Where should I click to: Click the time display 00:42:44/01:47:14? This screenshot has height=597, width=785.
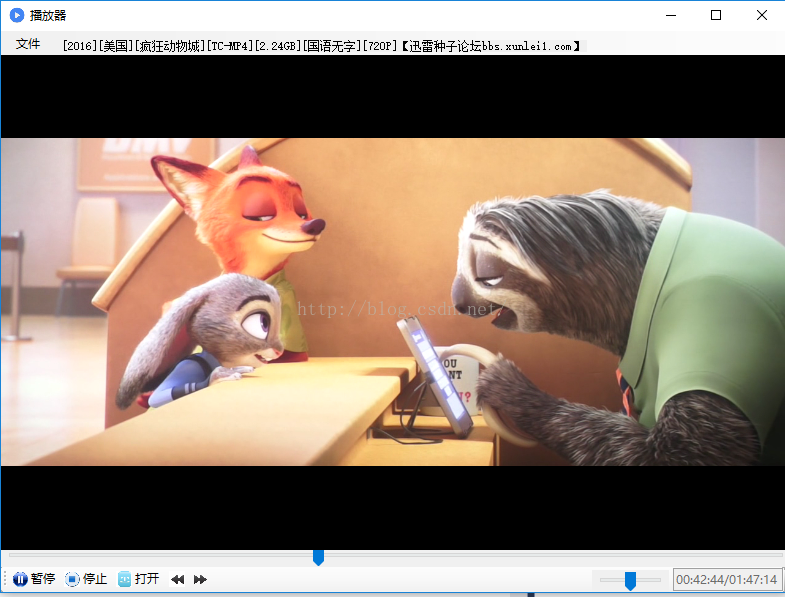[726, 580]
